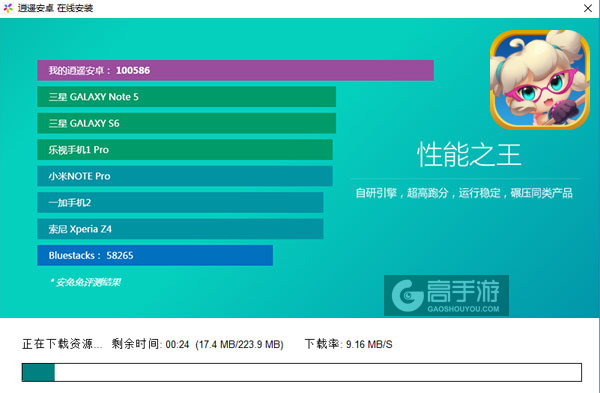Click the 小米NOTE Pro benchmark bar

[185, 176]
